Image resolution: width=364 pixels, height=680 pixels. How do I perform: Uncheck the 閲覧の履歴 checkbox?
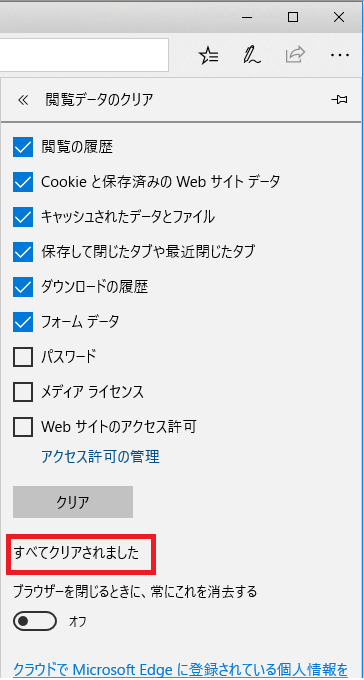pyautogui.click(x=23, y=147)
